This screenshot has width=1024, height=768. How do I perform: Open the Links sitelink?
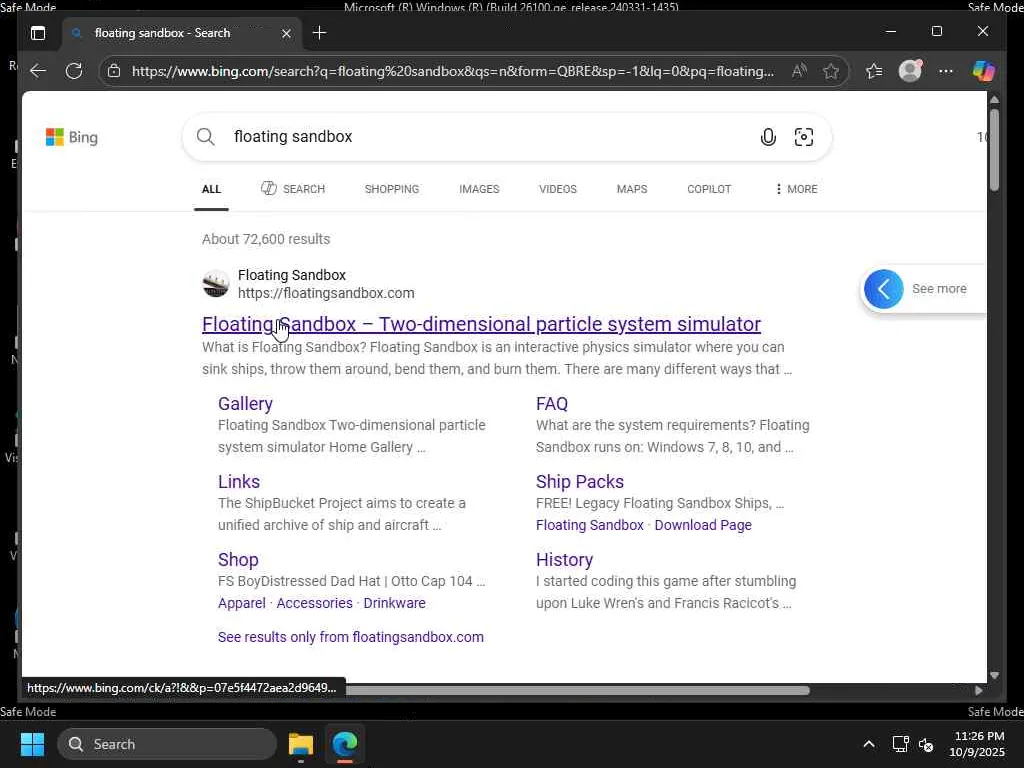(238, 481)
